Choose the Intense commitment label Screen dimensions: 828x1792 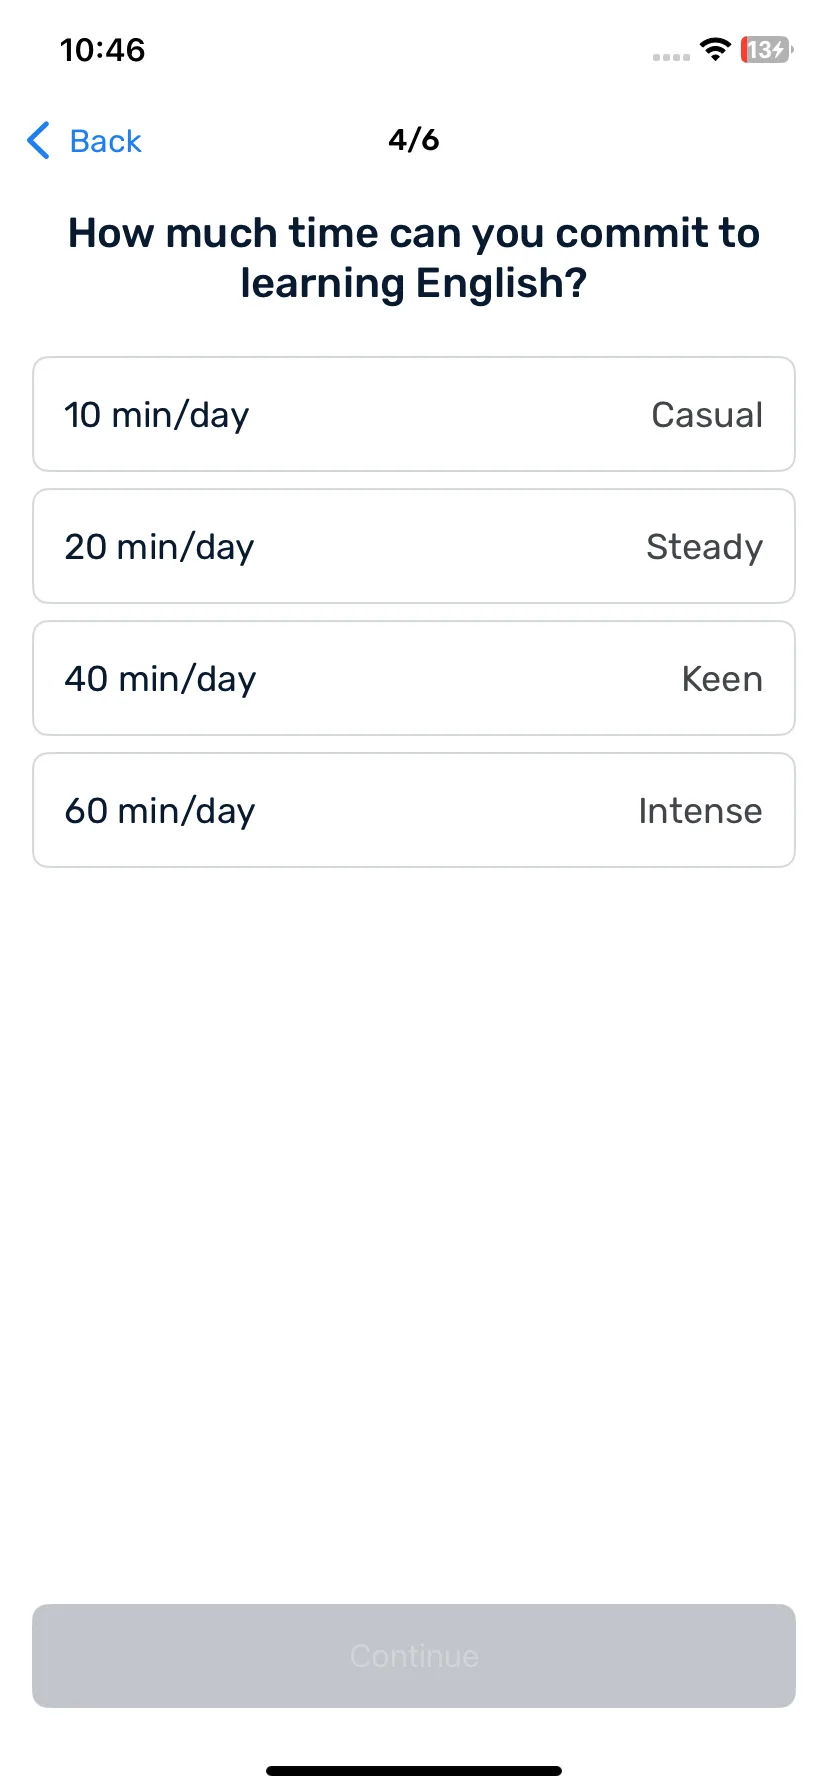pos(700,811)
